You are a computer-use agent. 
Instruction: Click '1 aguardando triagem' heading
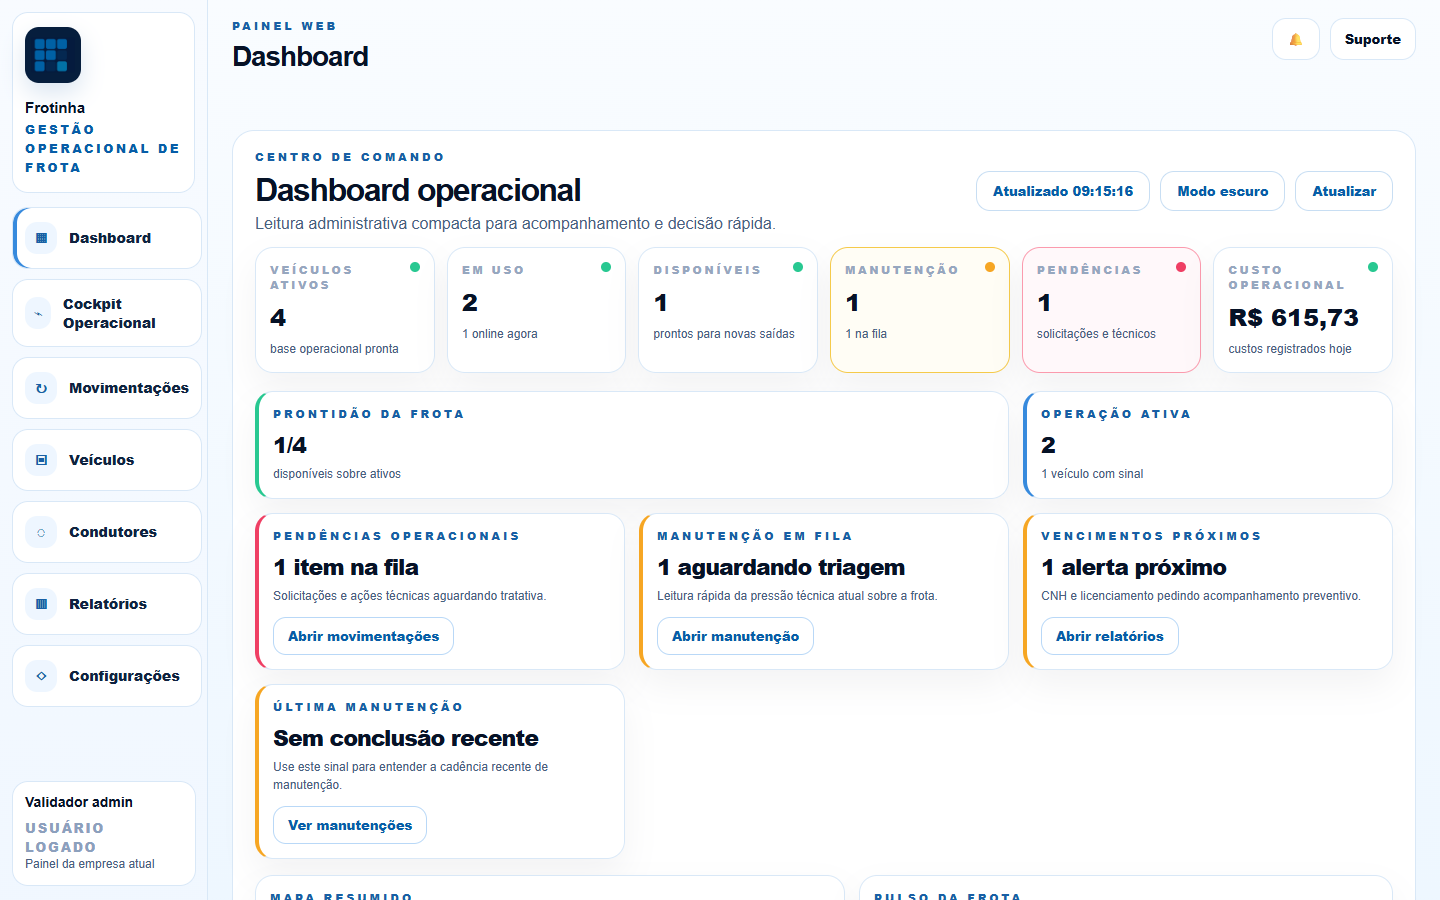coord(781,567)
